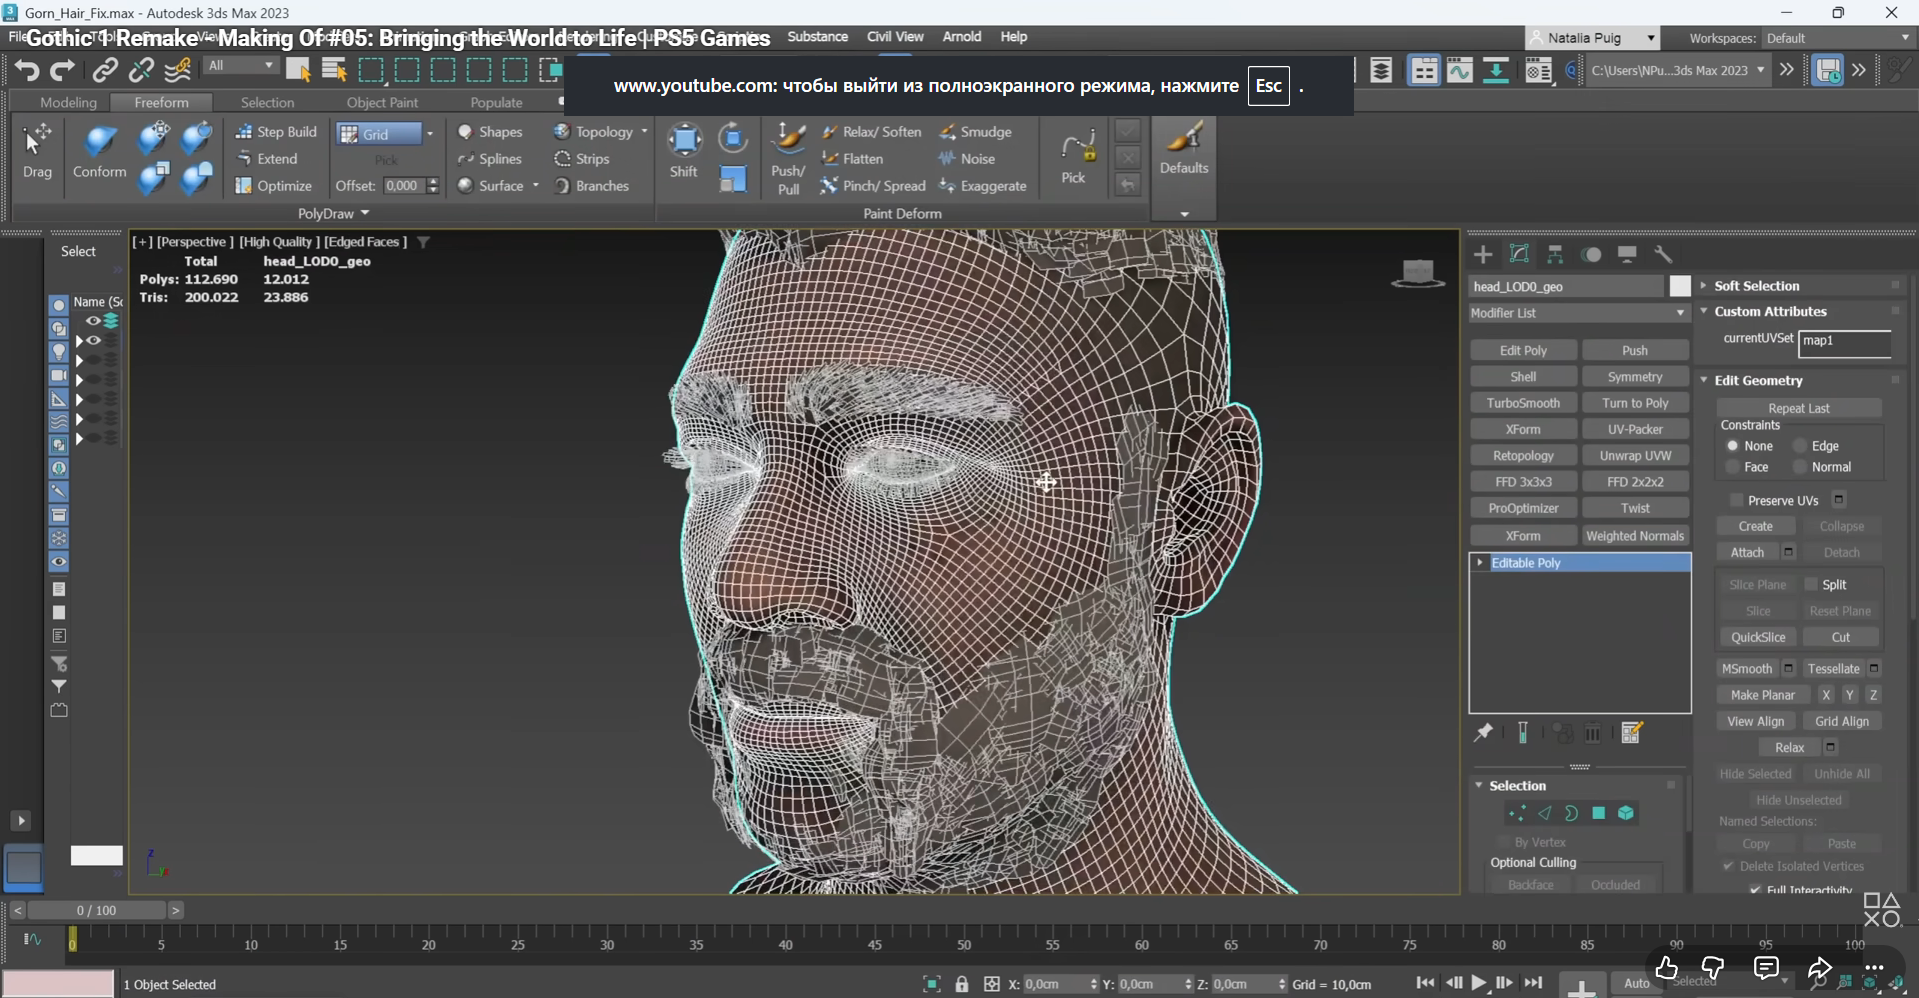This screenshot has width=1919, height=998.
Task: Open the Layer Explorer from the toolbar
Action: pyautogui.click(x=1381, y=70)
